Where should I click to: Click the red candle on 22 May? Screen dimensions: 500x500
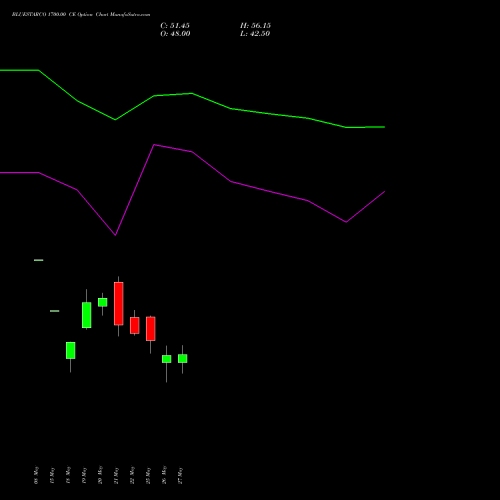click(135, 325)
